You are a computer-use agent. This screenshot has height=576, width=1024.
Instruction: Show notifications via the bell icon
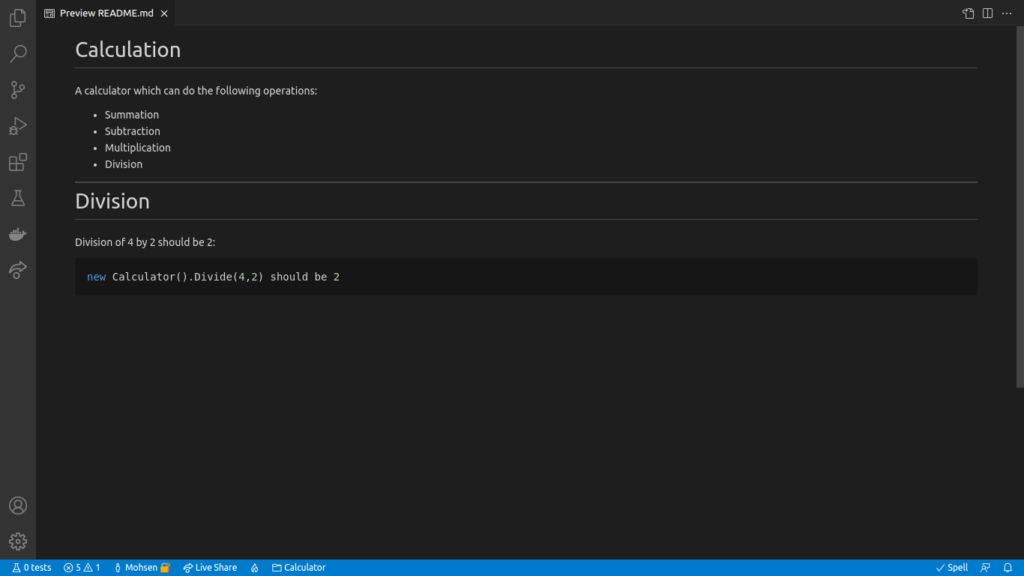pos(1008,567)
